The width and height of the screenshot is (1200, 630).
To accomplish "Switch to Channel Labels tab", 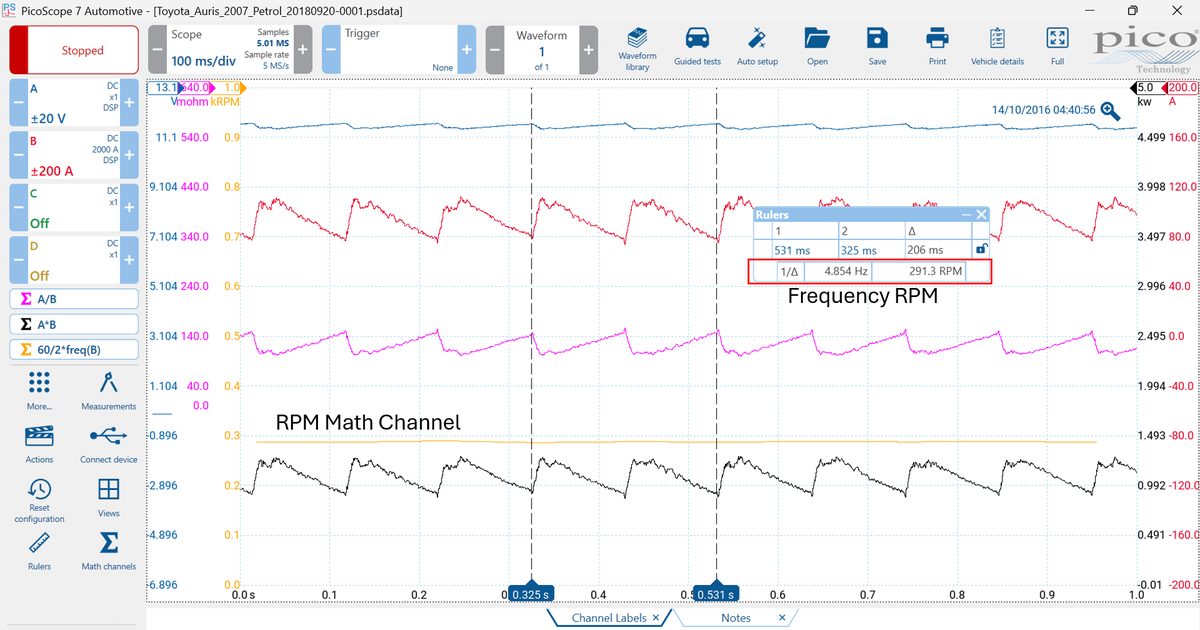I will point(609,618).
